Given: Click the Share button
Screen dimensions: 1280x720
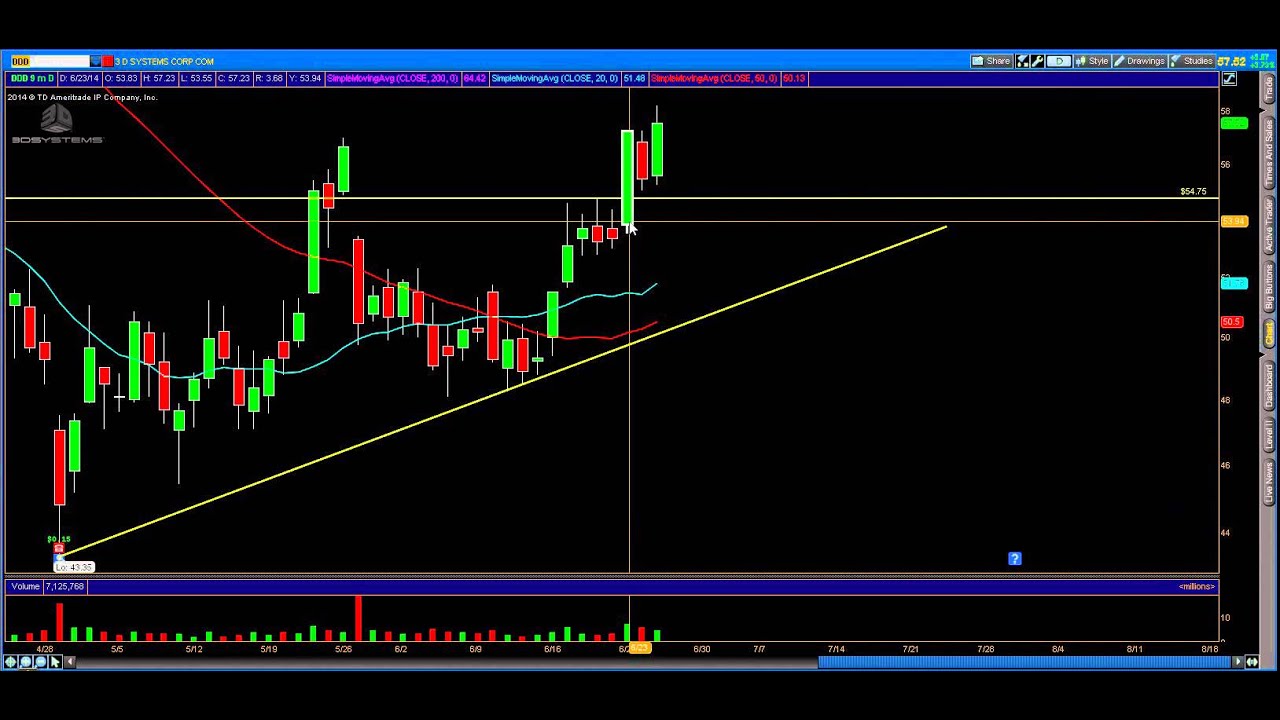Looking at the screenshot, I should 991,61.
